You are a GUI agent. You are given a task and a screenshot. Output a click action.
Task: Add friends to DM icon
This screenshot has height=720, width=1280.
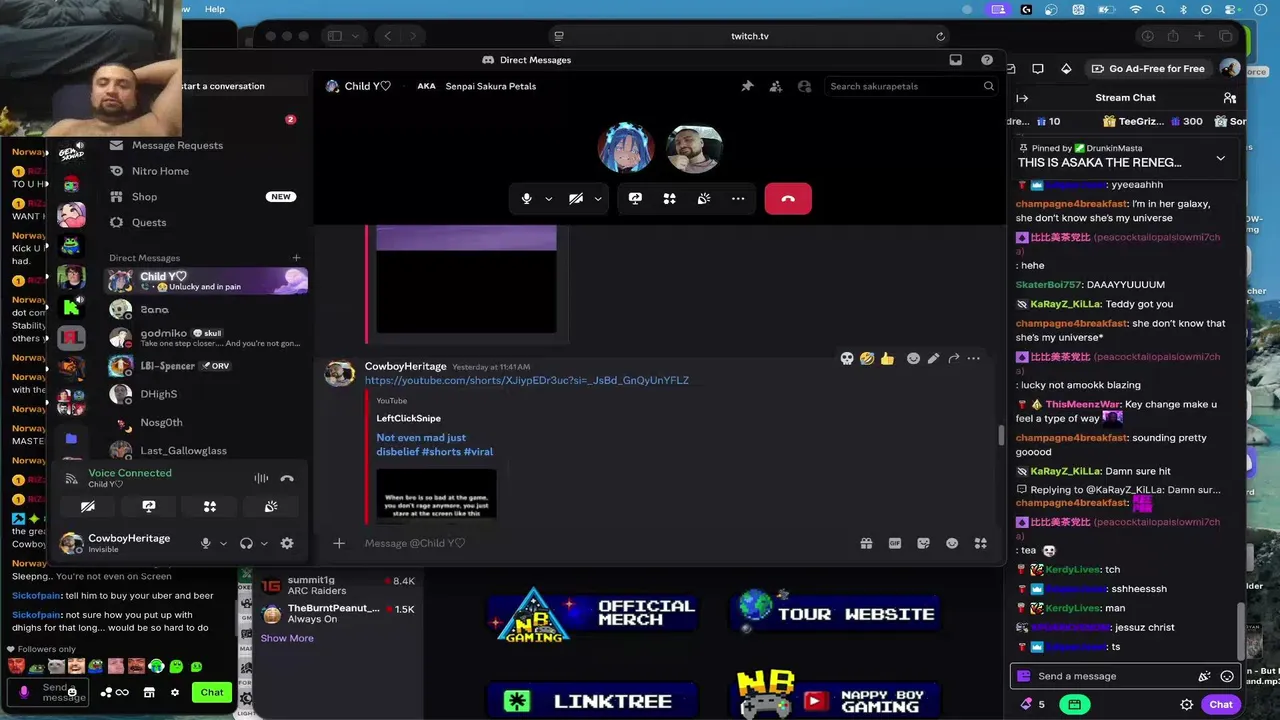[776, 86]
